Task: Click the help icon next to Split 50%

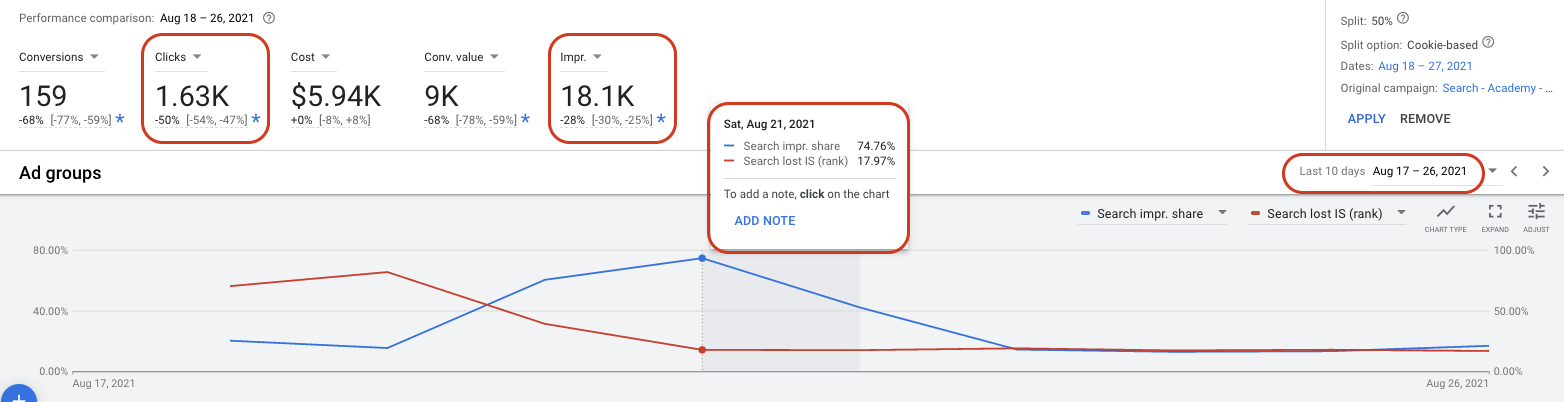Action: coord(1404,19)
